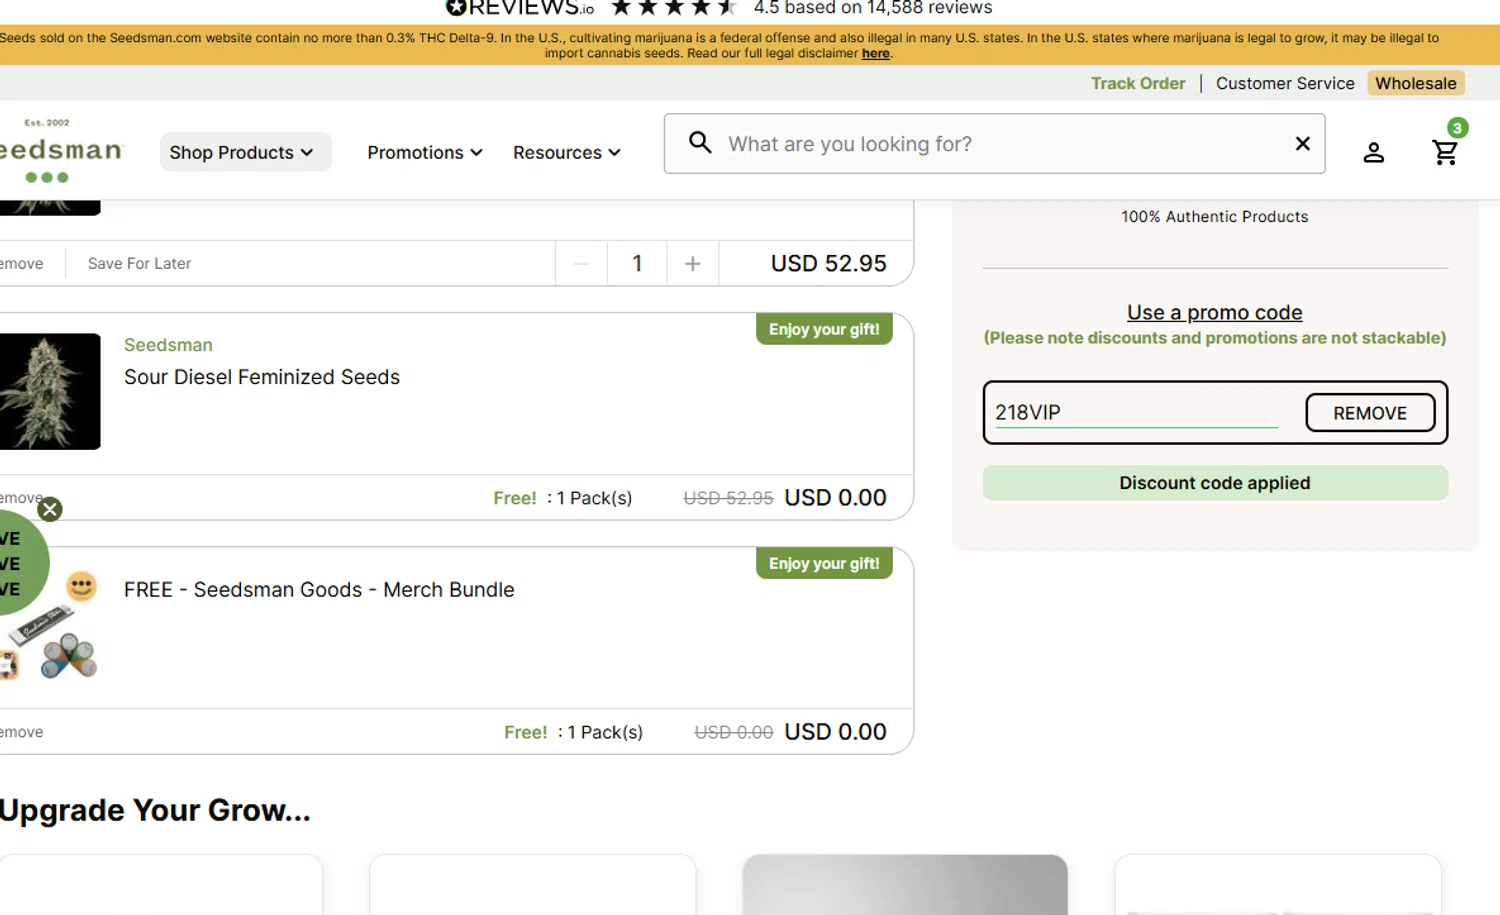Decrease quantity with the minus button
This screenshot has height=915, width=1500.
click(581, 264)
